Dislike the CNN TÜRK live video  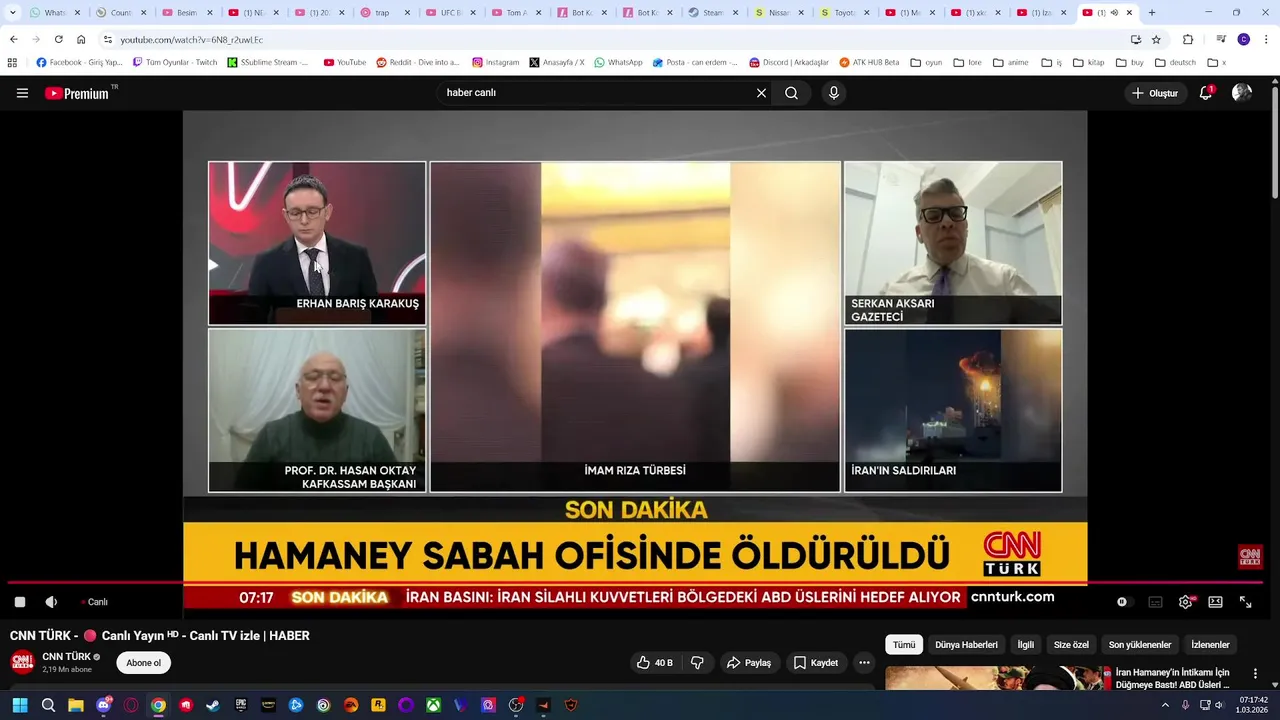tap(697, 663)
